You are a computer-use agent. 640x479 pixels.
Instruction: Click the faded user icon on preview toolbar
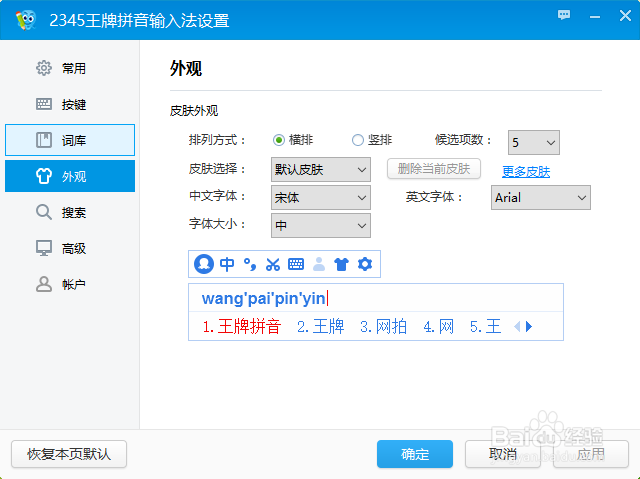point(319,264)
